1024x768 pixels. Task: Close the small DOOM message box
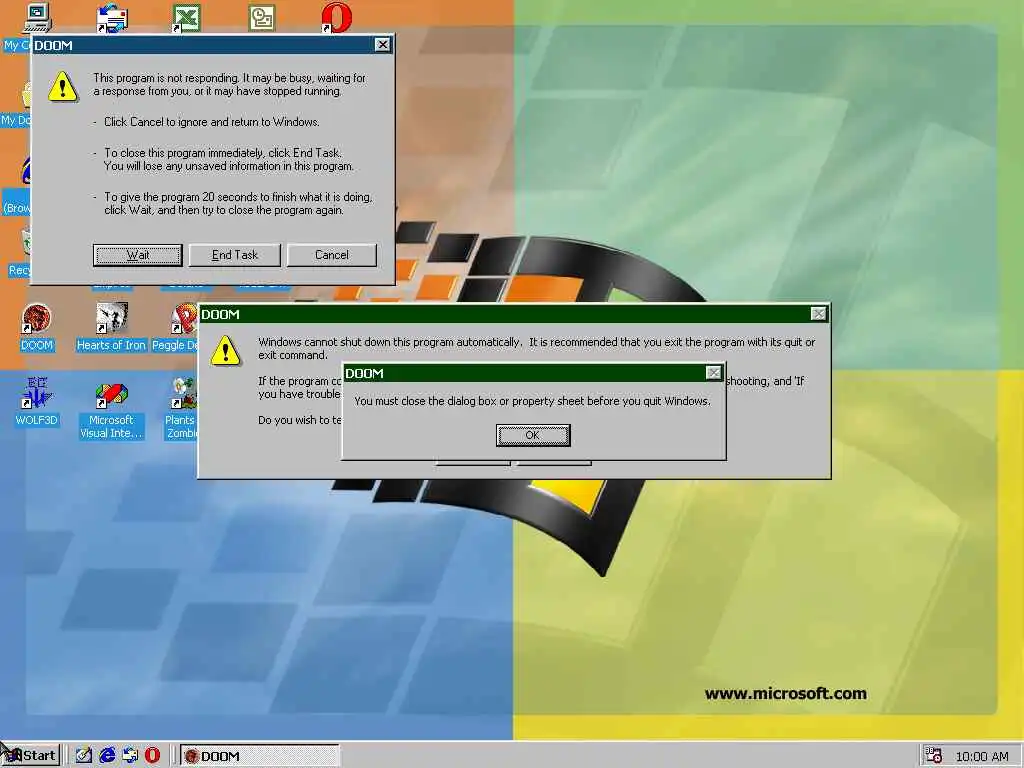(714, 372)
